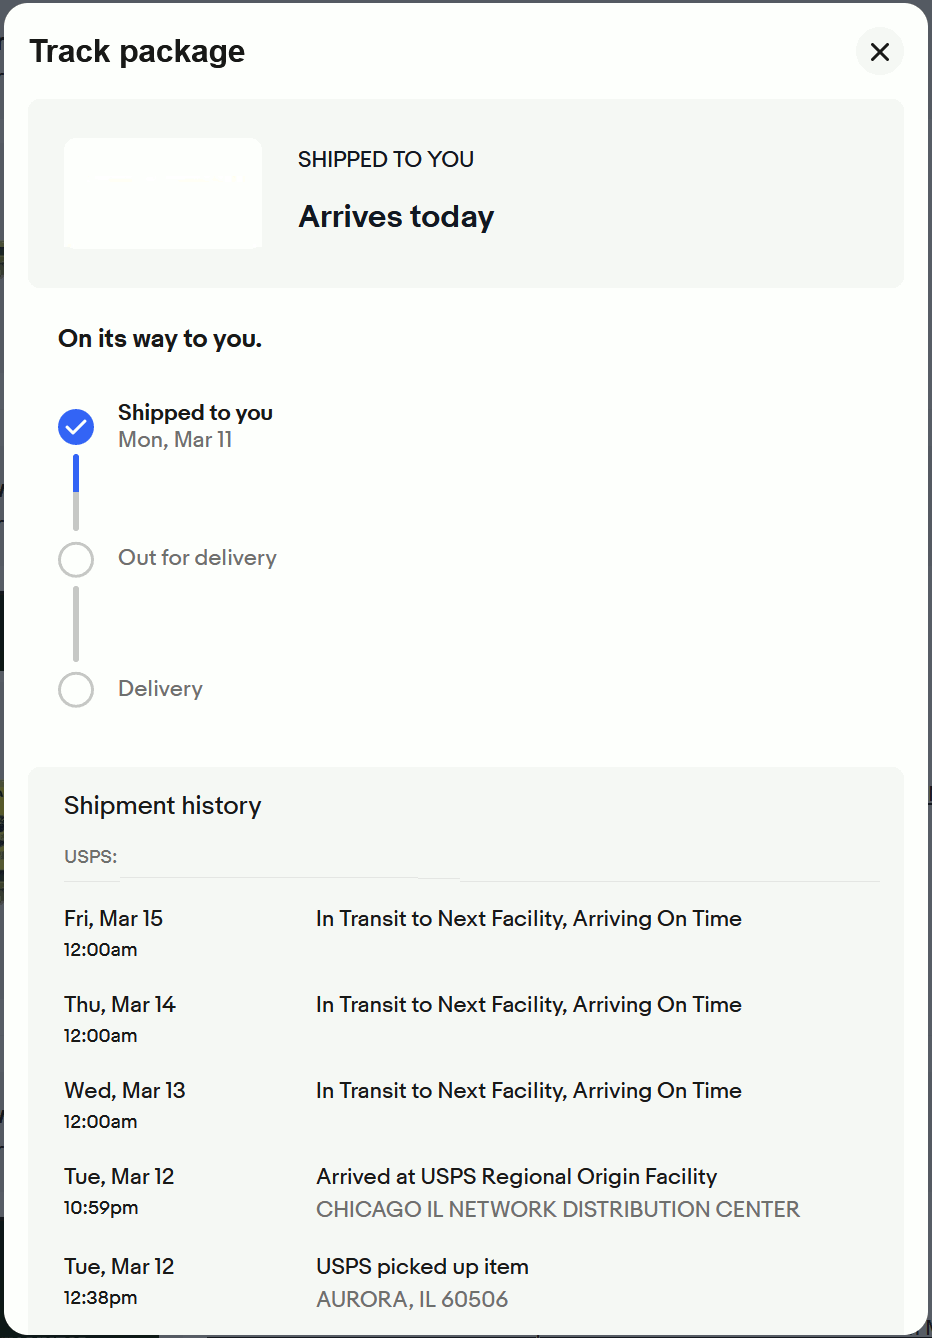932x1338 pixels.
Task: Click the empty Delivery status circle
Action: point(76,689)
